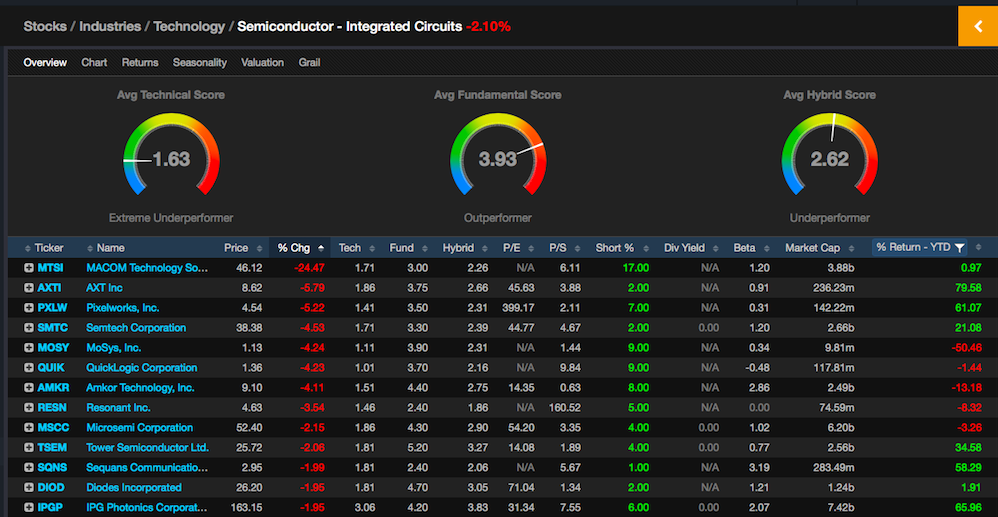
Task: Expand the MOSY row
Action: [29, 348]
